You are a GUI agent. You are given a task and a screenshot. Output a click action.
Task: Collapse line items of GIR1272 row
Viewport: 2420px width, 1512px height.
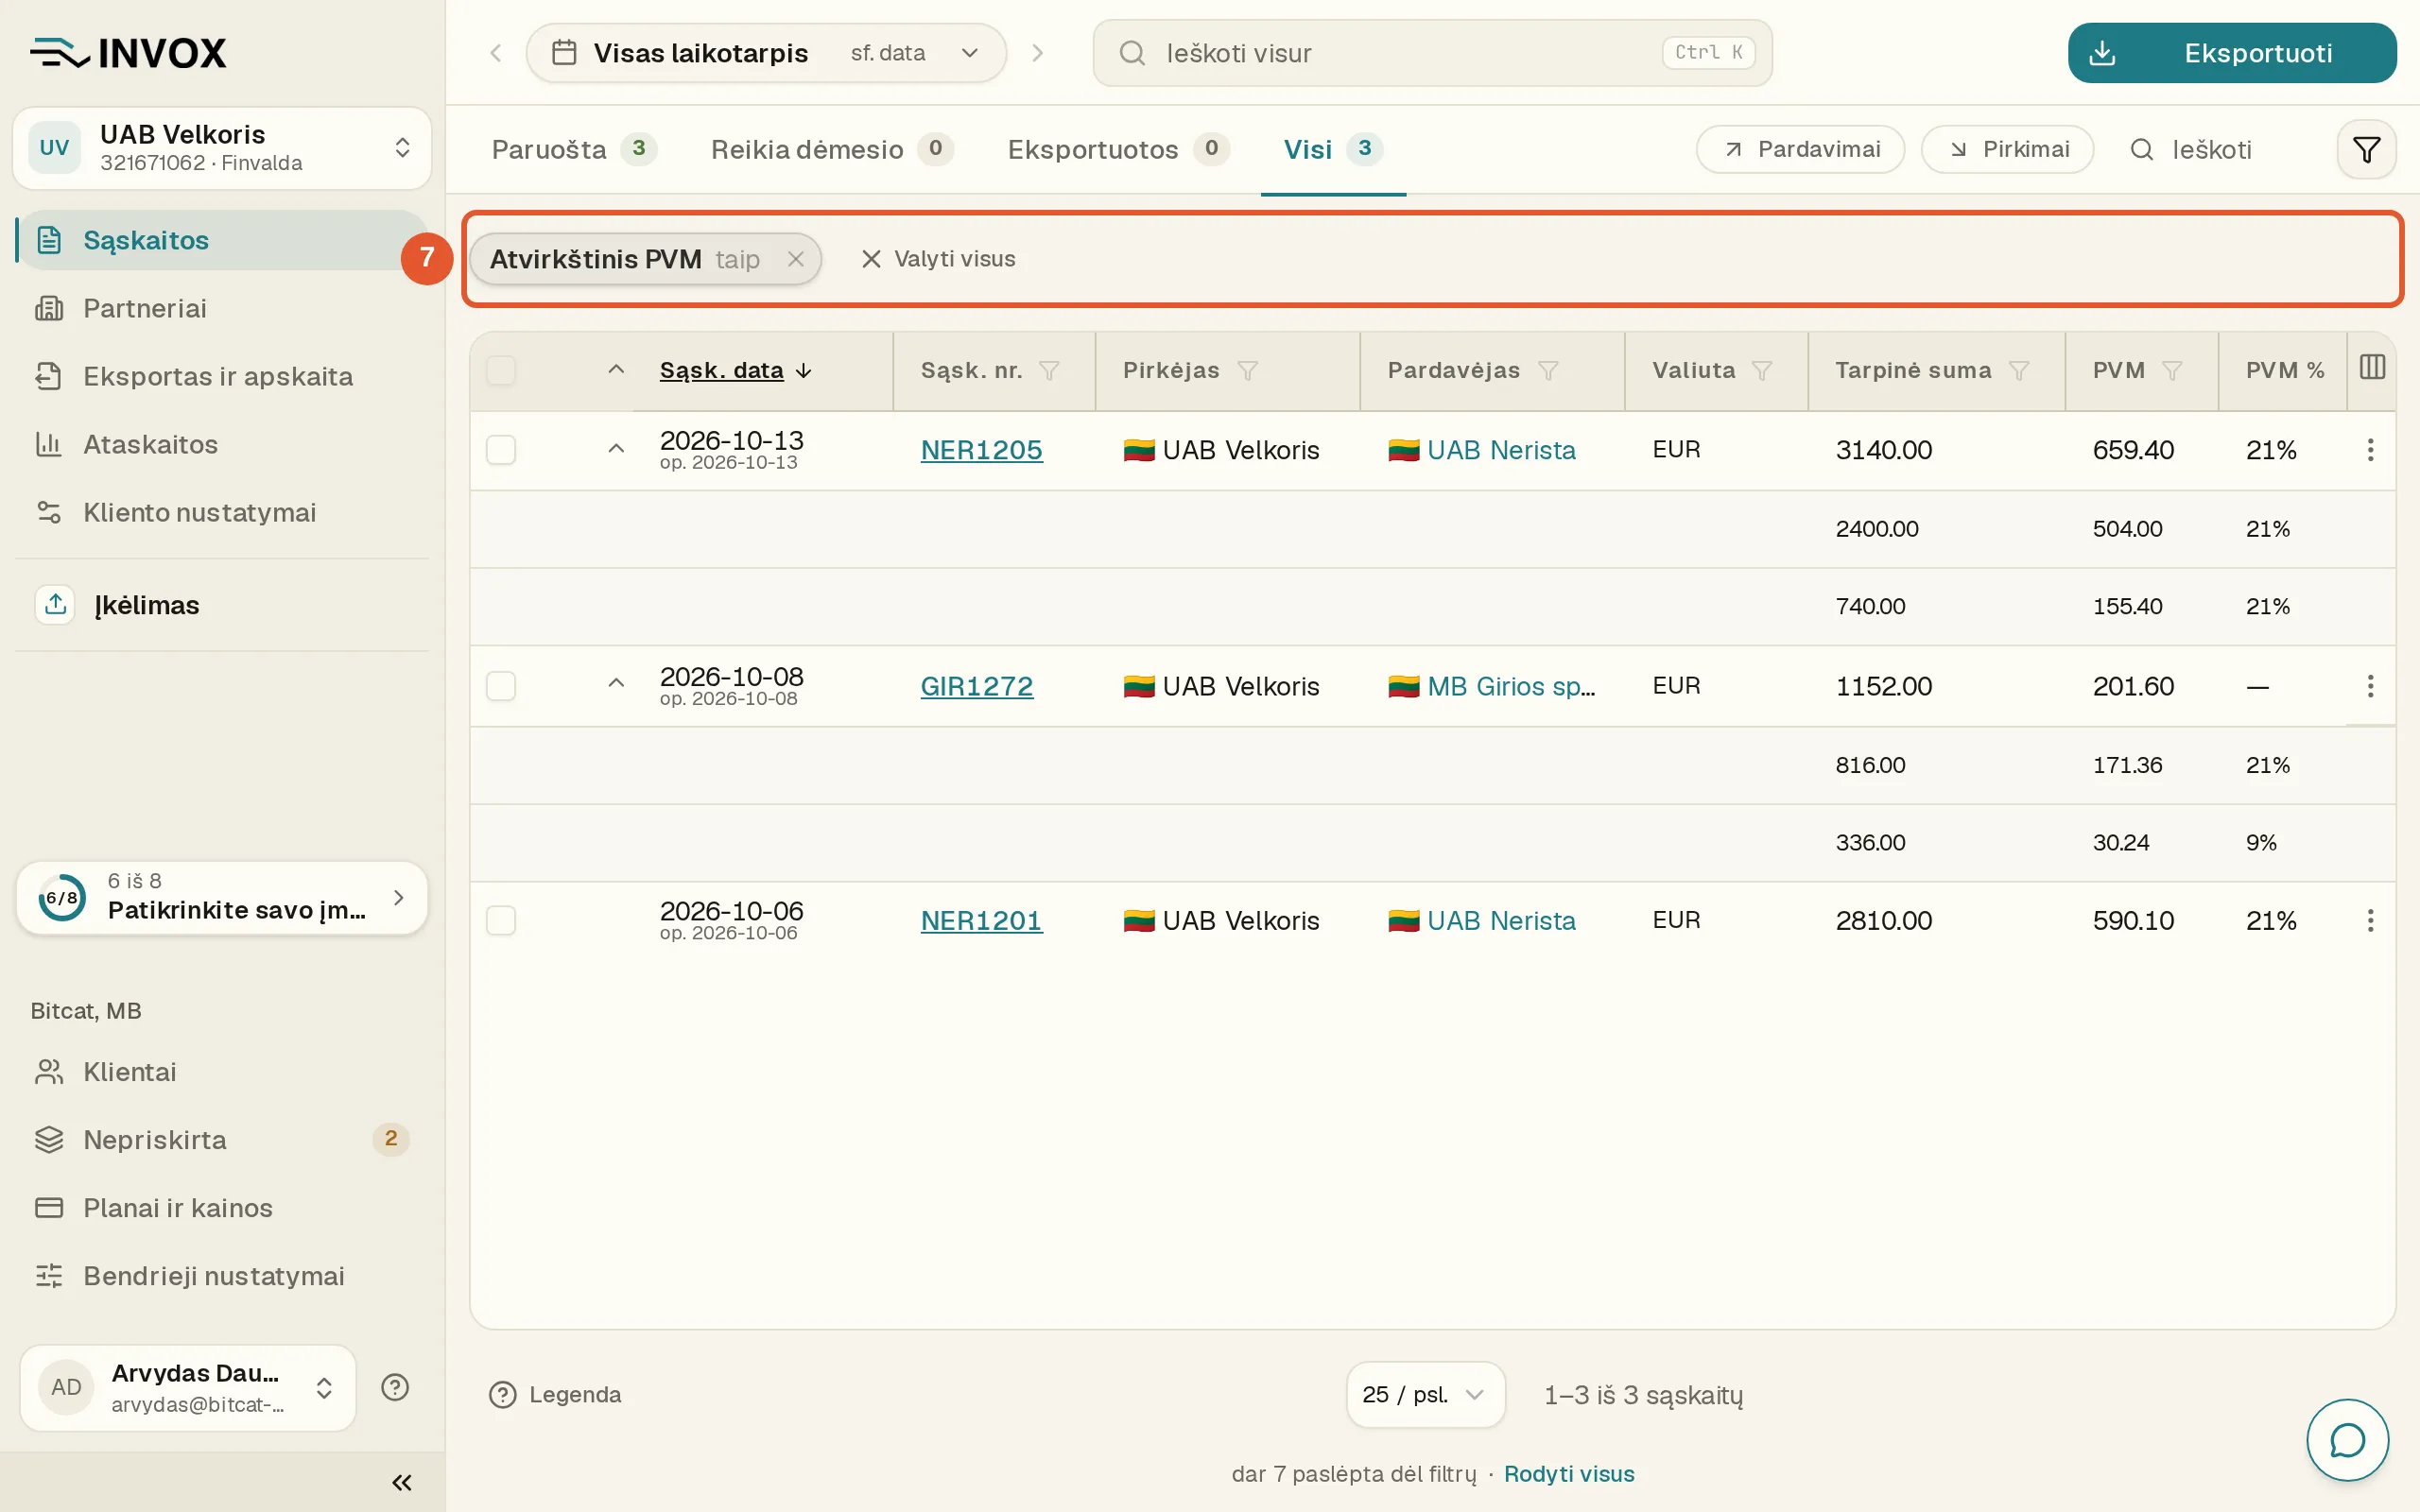616,683
